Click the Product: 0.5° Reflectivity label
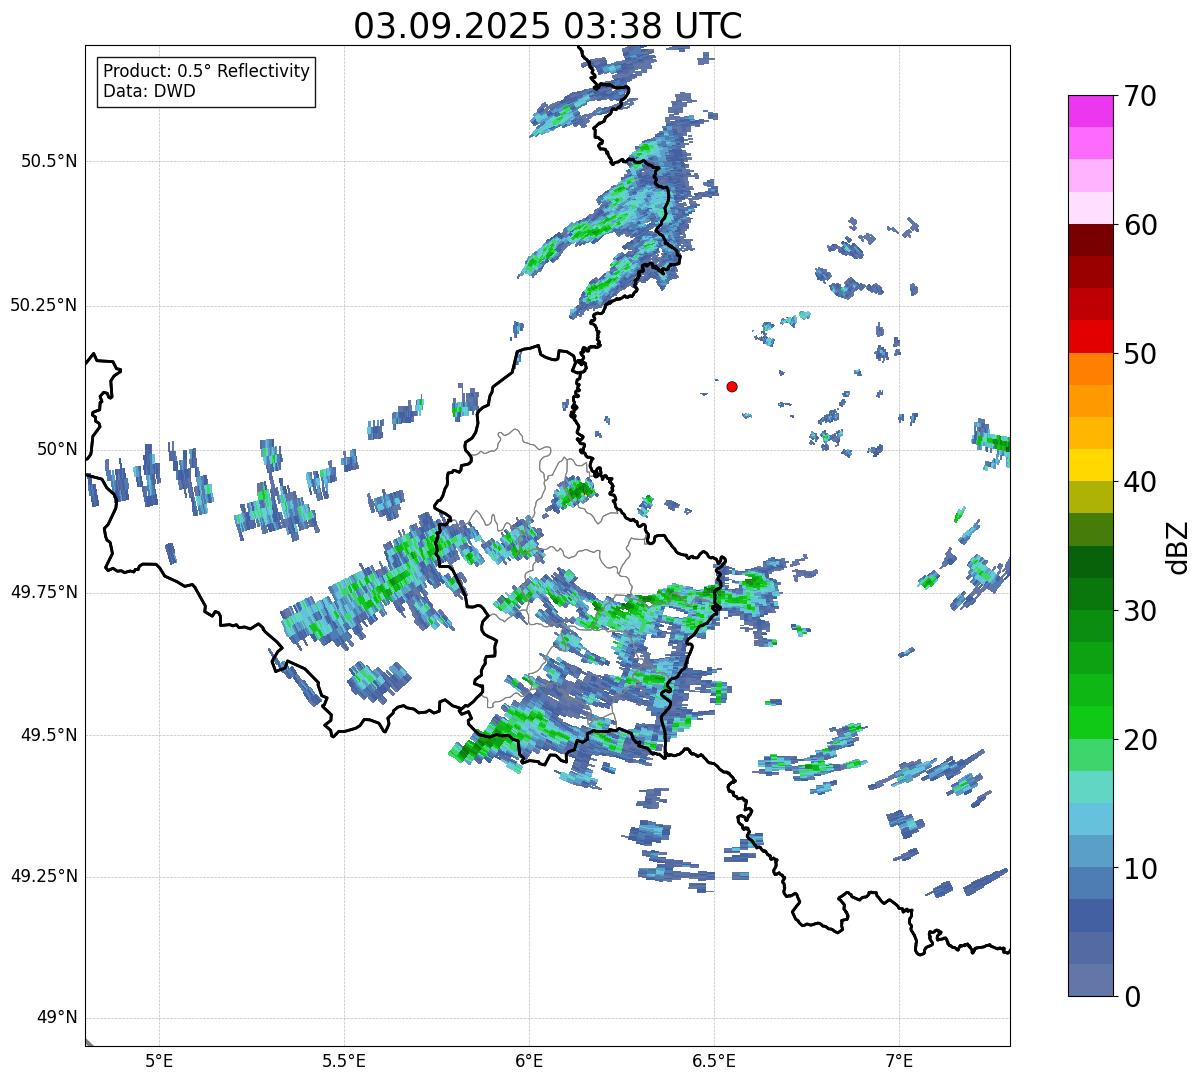 tap(207, 72)
